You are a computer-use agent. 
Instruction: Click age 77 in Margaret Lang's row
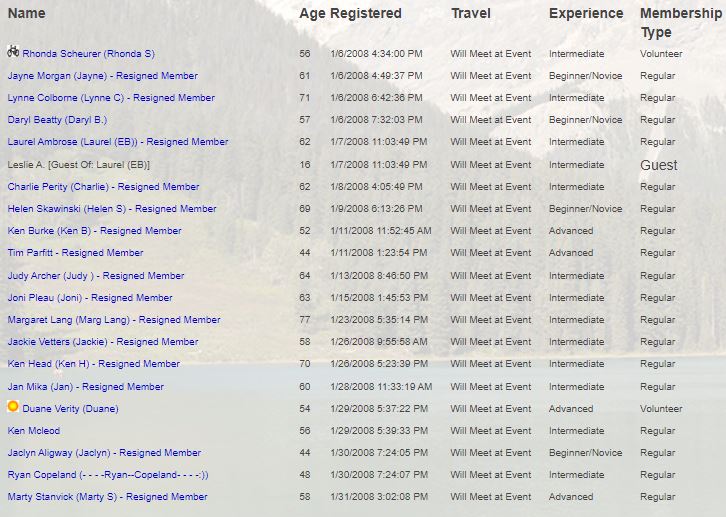point(305,320)
